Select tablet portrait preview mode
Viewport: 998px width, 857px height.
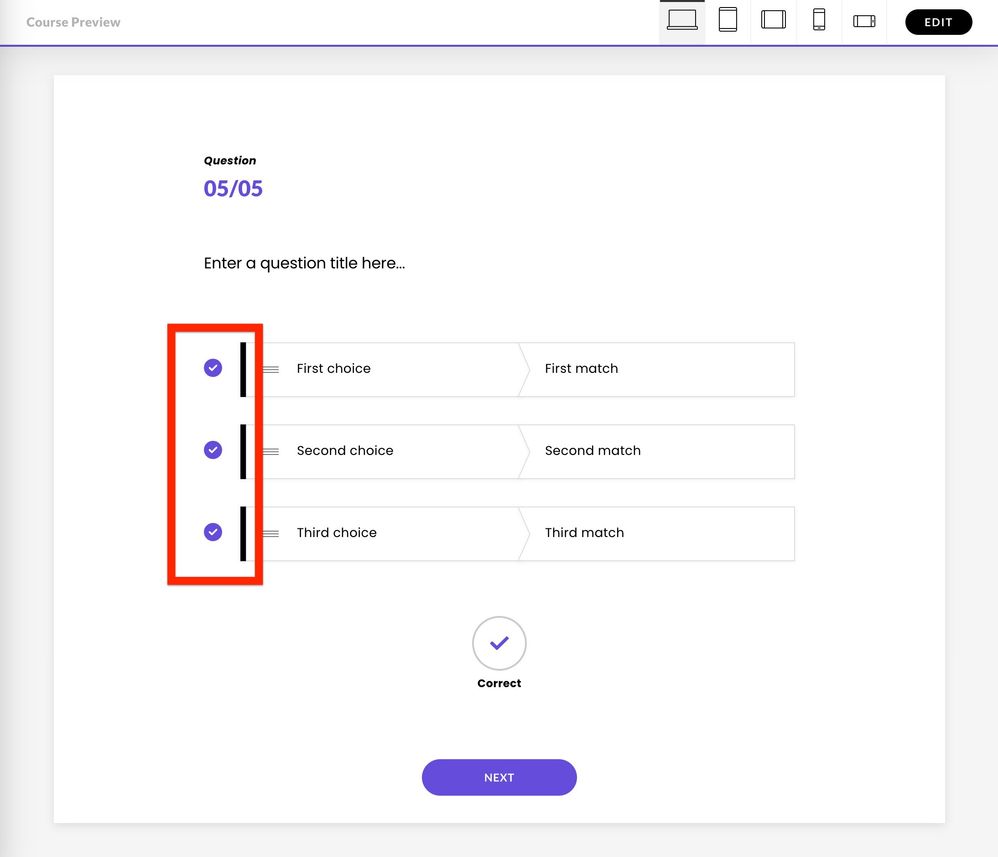(x=728, y=21)
